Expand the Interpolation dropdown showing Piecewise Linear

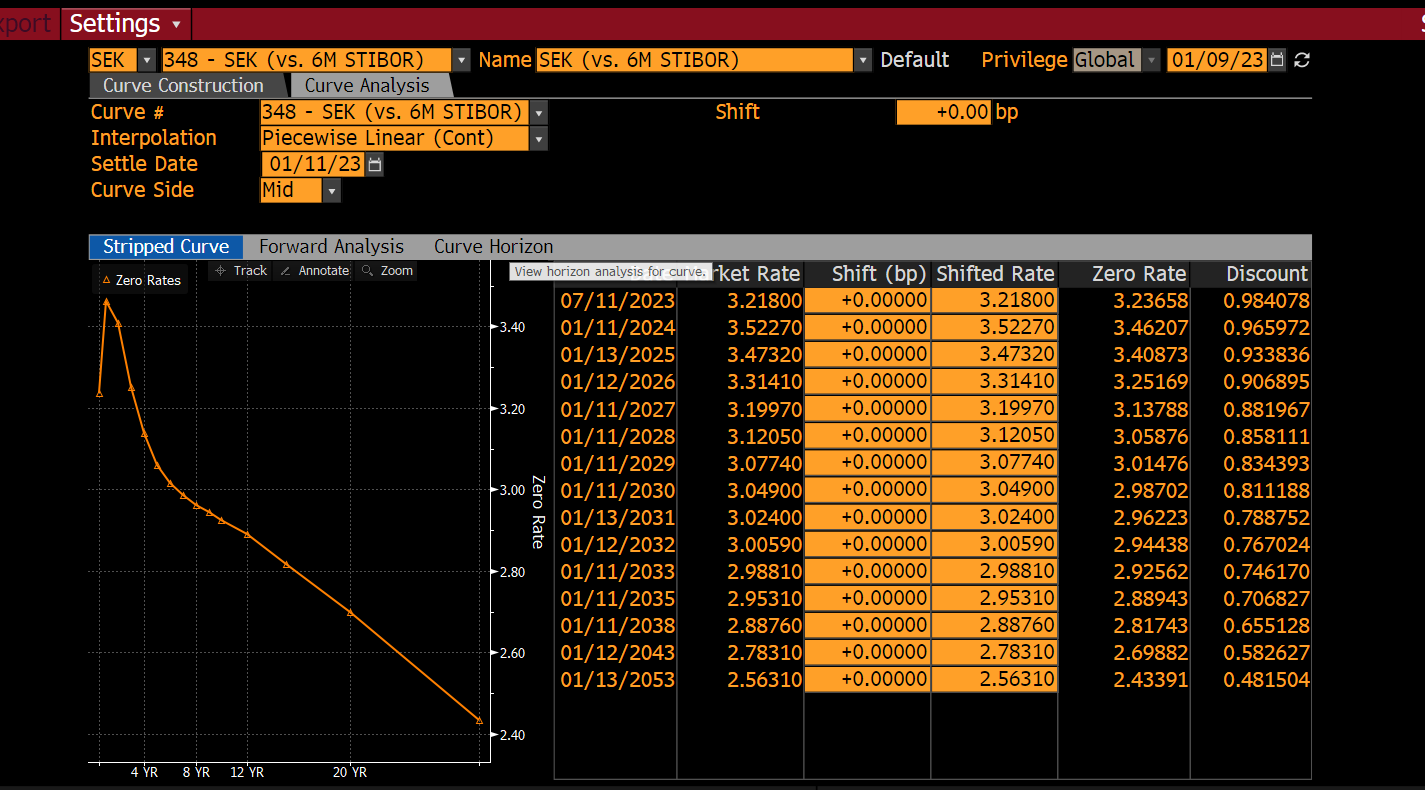[539, 138]
